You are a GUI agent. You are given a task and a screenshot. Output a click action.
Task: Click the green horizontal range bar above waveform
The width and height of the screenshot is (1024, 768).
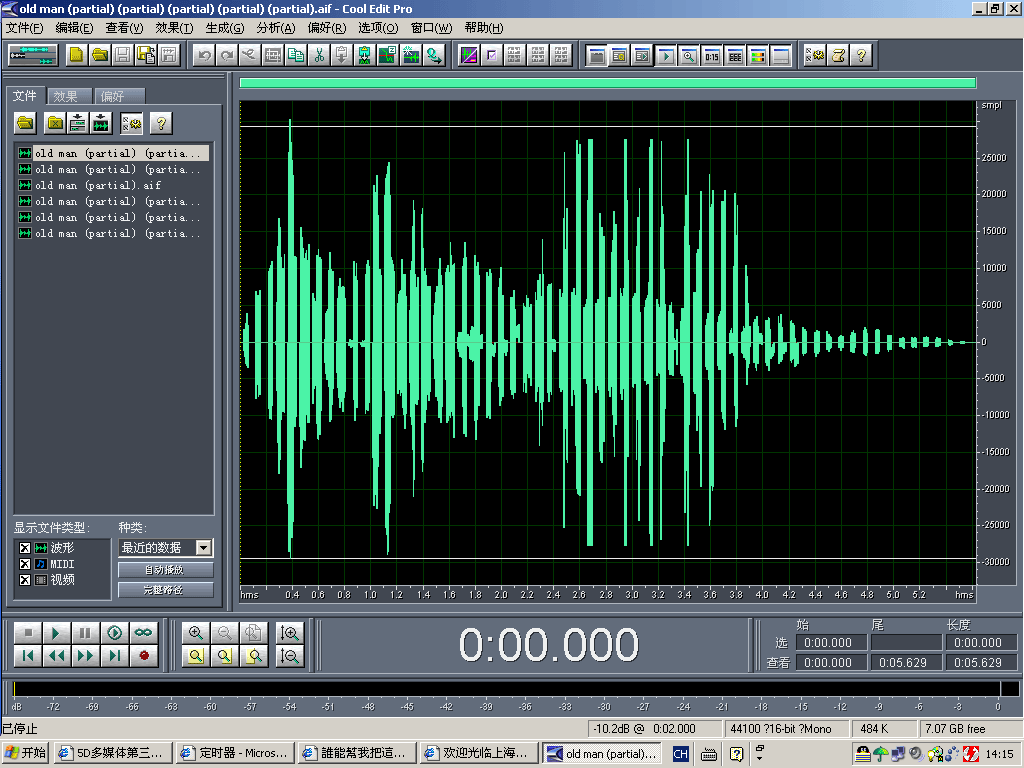click(x=607, y=82)
